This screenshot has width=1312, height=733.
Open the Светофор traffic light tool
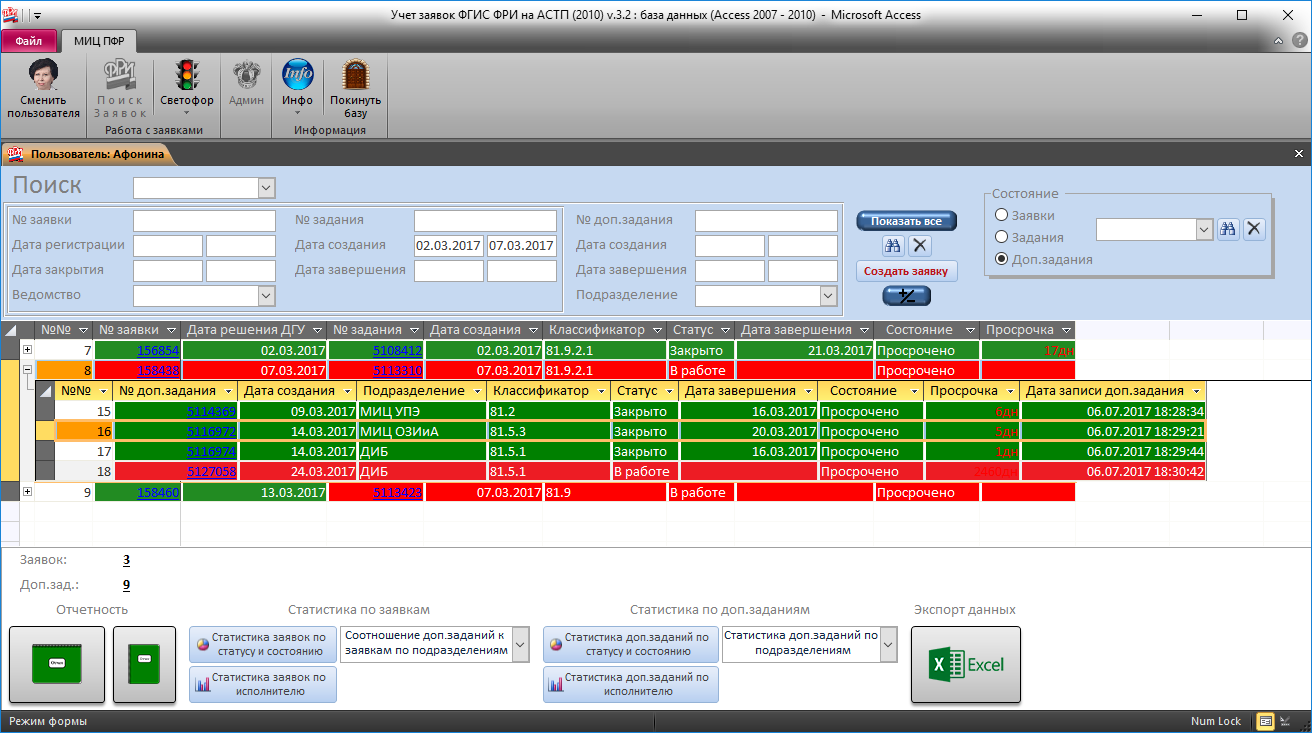click(x=186, y=76)
